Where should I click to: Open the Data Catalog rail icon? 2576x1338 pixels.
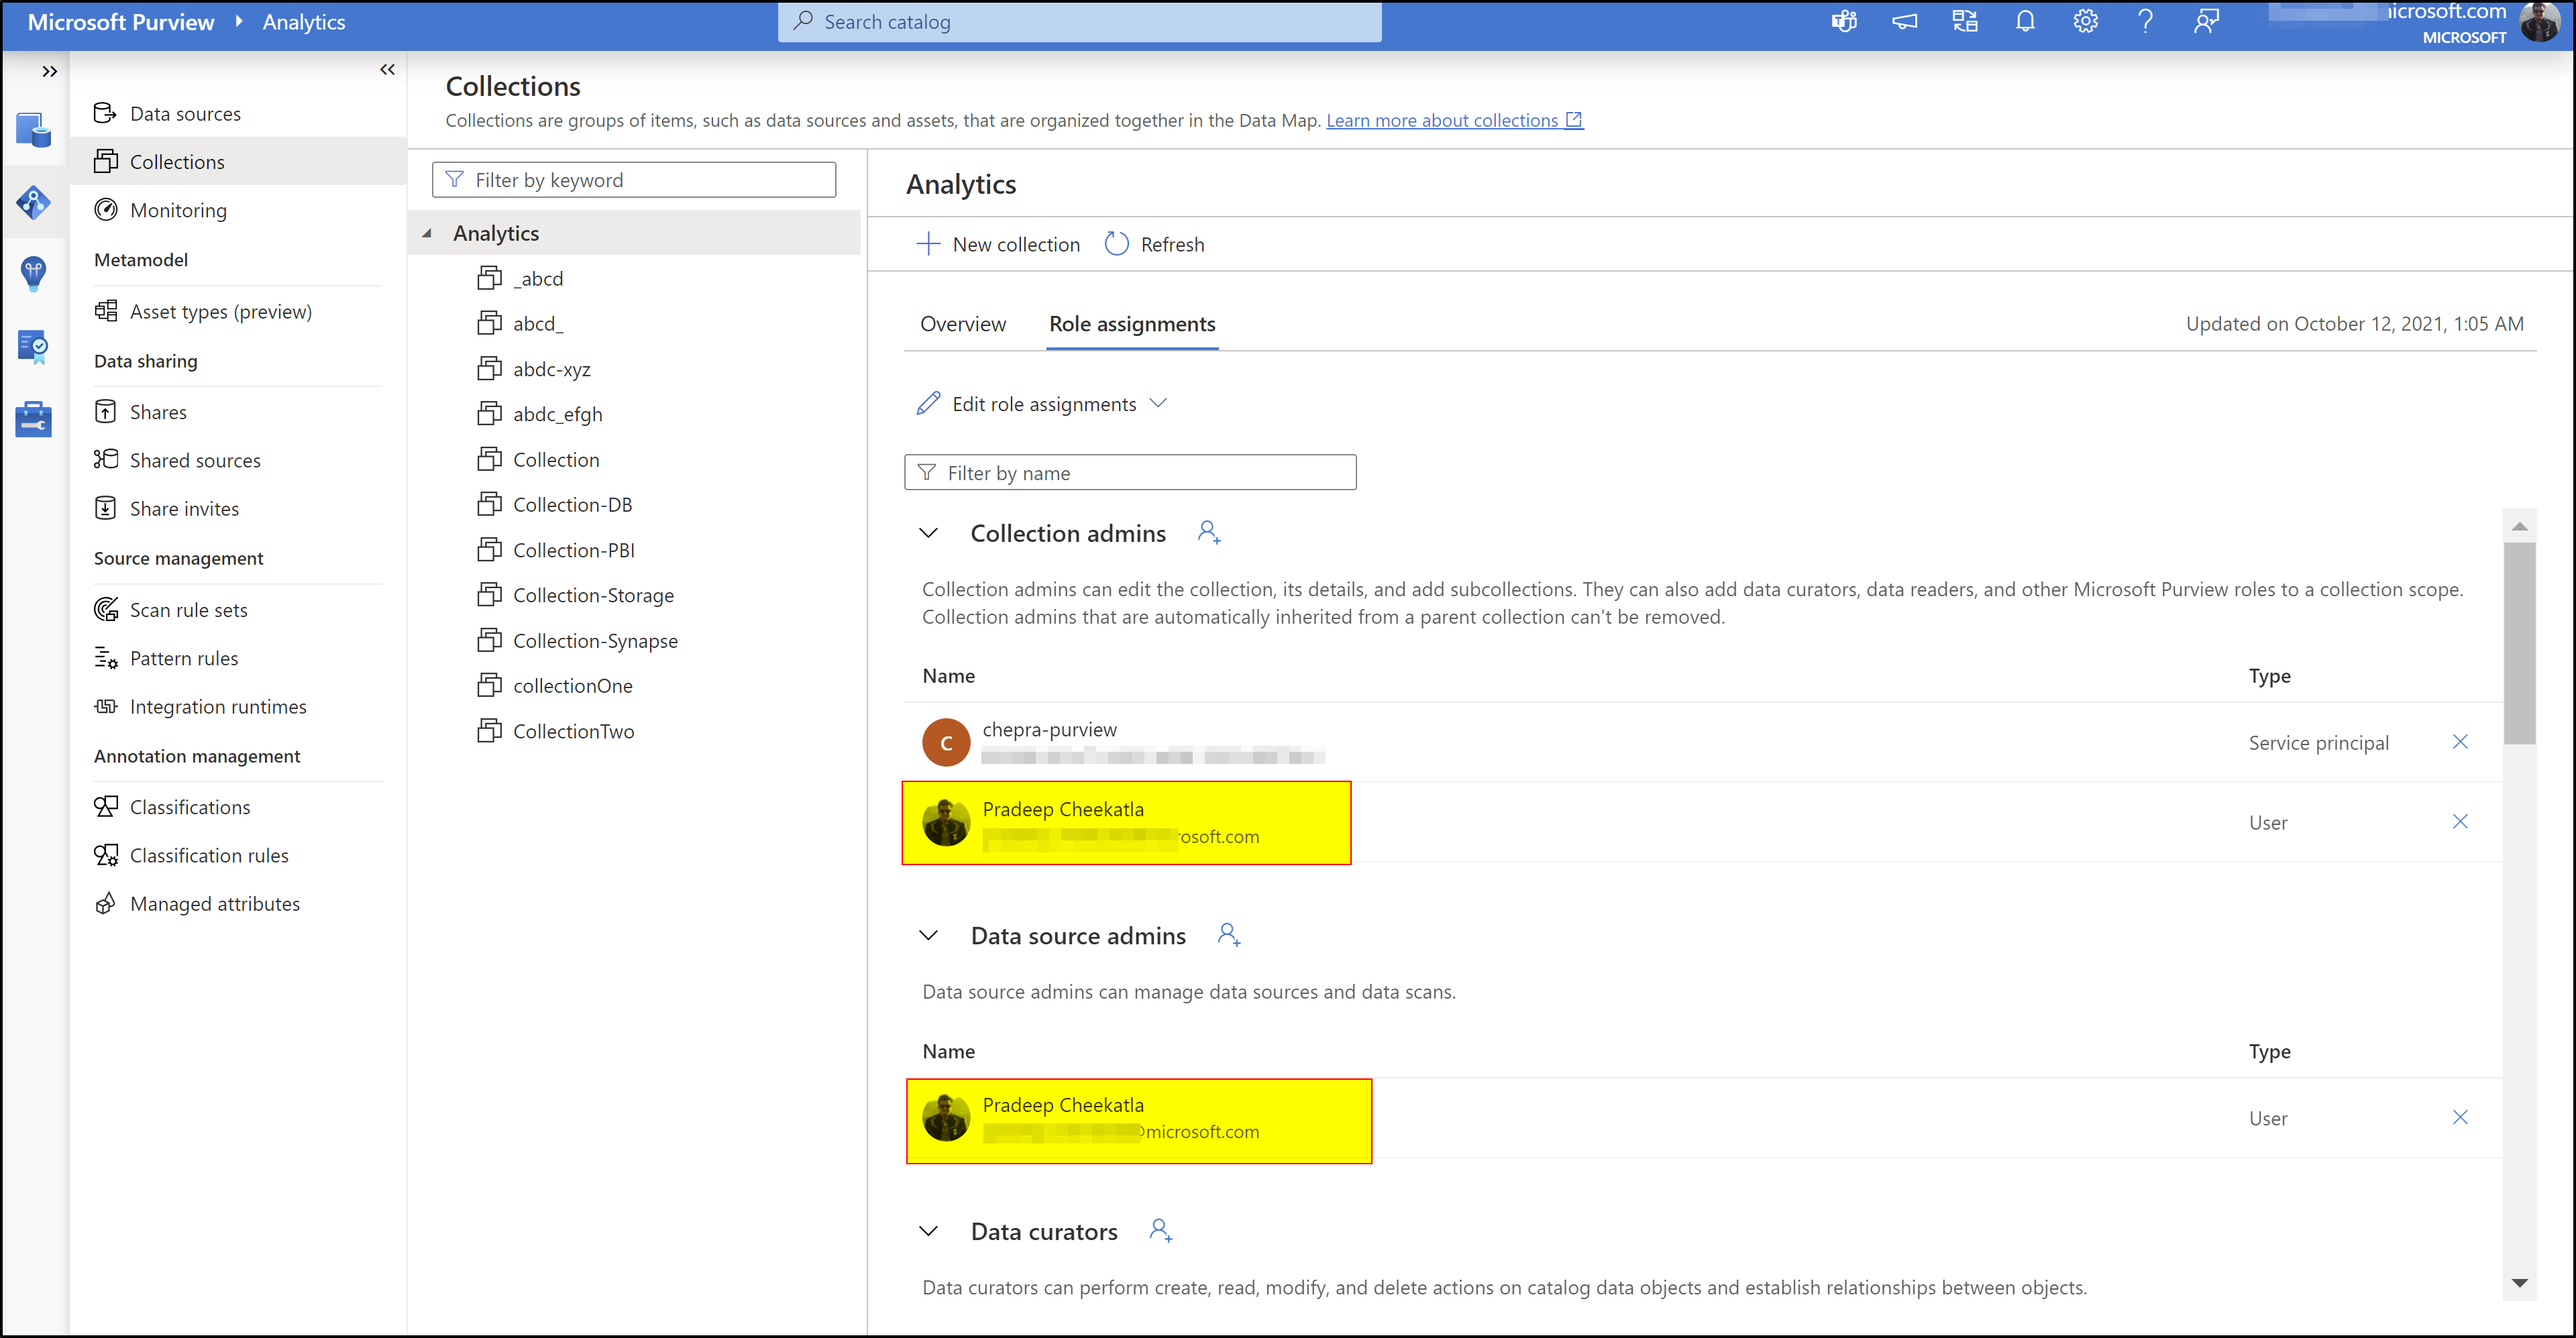tap(34, 130)
